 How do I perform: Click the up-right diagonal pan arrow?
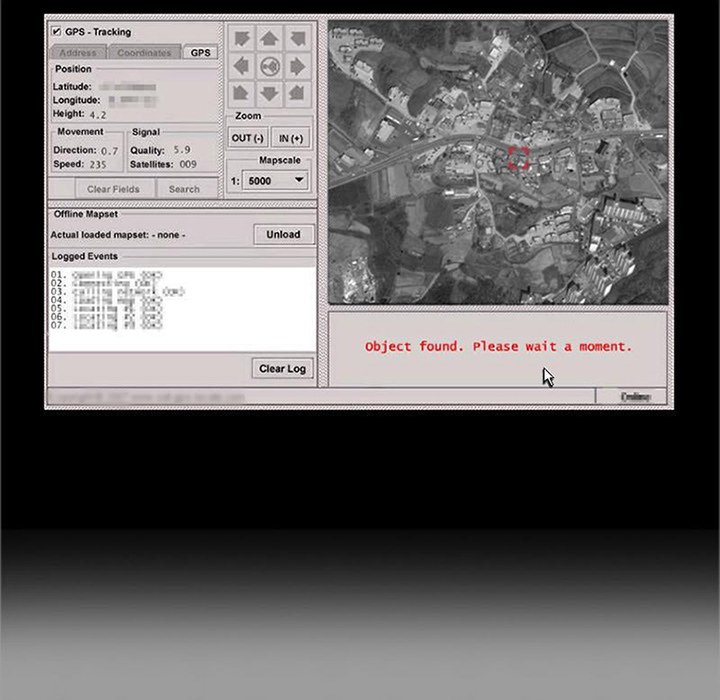point(297,39)
